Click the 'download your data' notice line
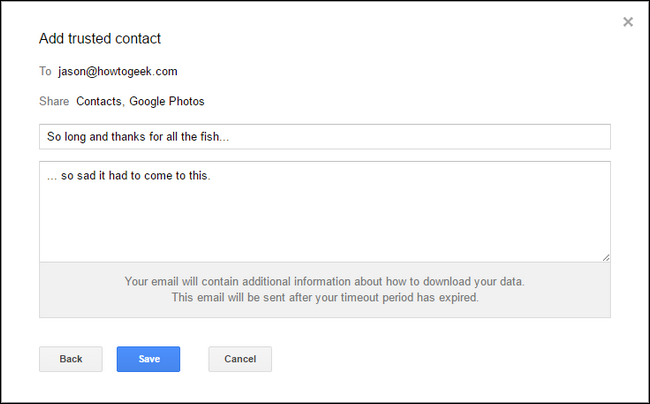 [x=325, y=282]
